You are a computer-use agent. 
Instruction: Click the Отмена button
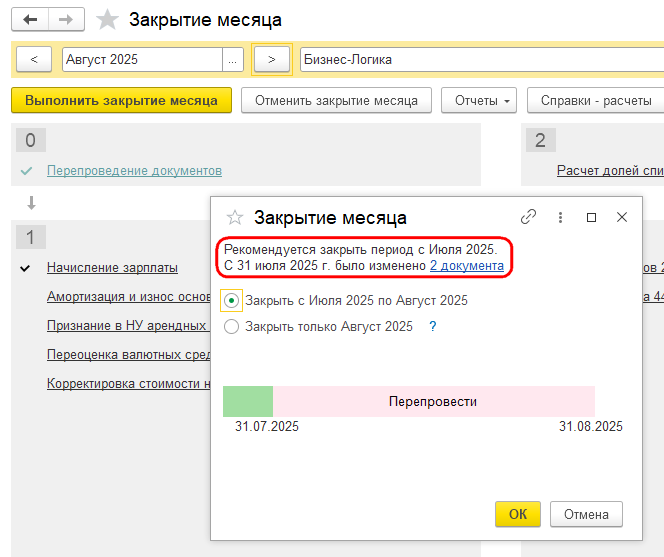(586, 514)
